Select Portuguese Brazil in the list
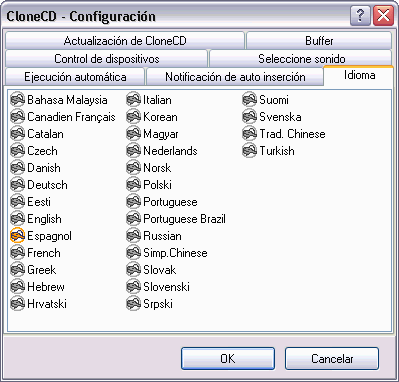 176,219
